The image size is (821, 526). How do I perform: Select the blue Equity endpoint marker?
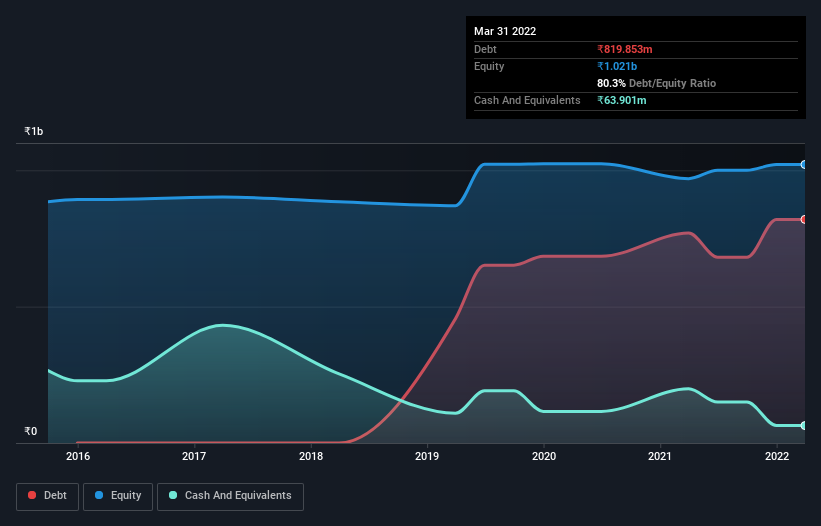(x=804, y=165)
